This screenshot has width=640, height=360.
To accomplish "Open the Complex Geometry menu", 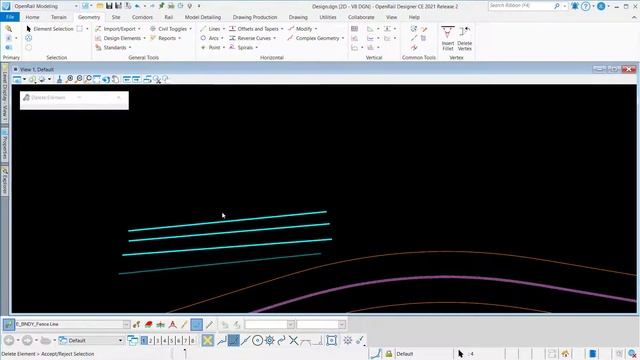I will [315, 38].
